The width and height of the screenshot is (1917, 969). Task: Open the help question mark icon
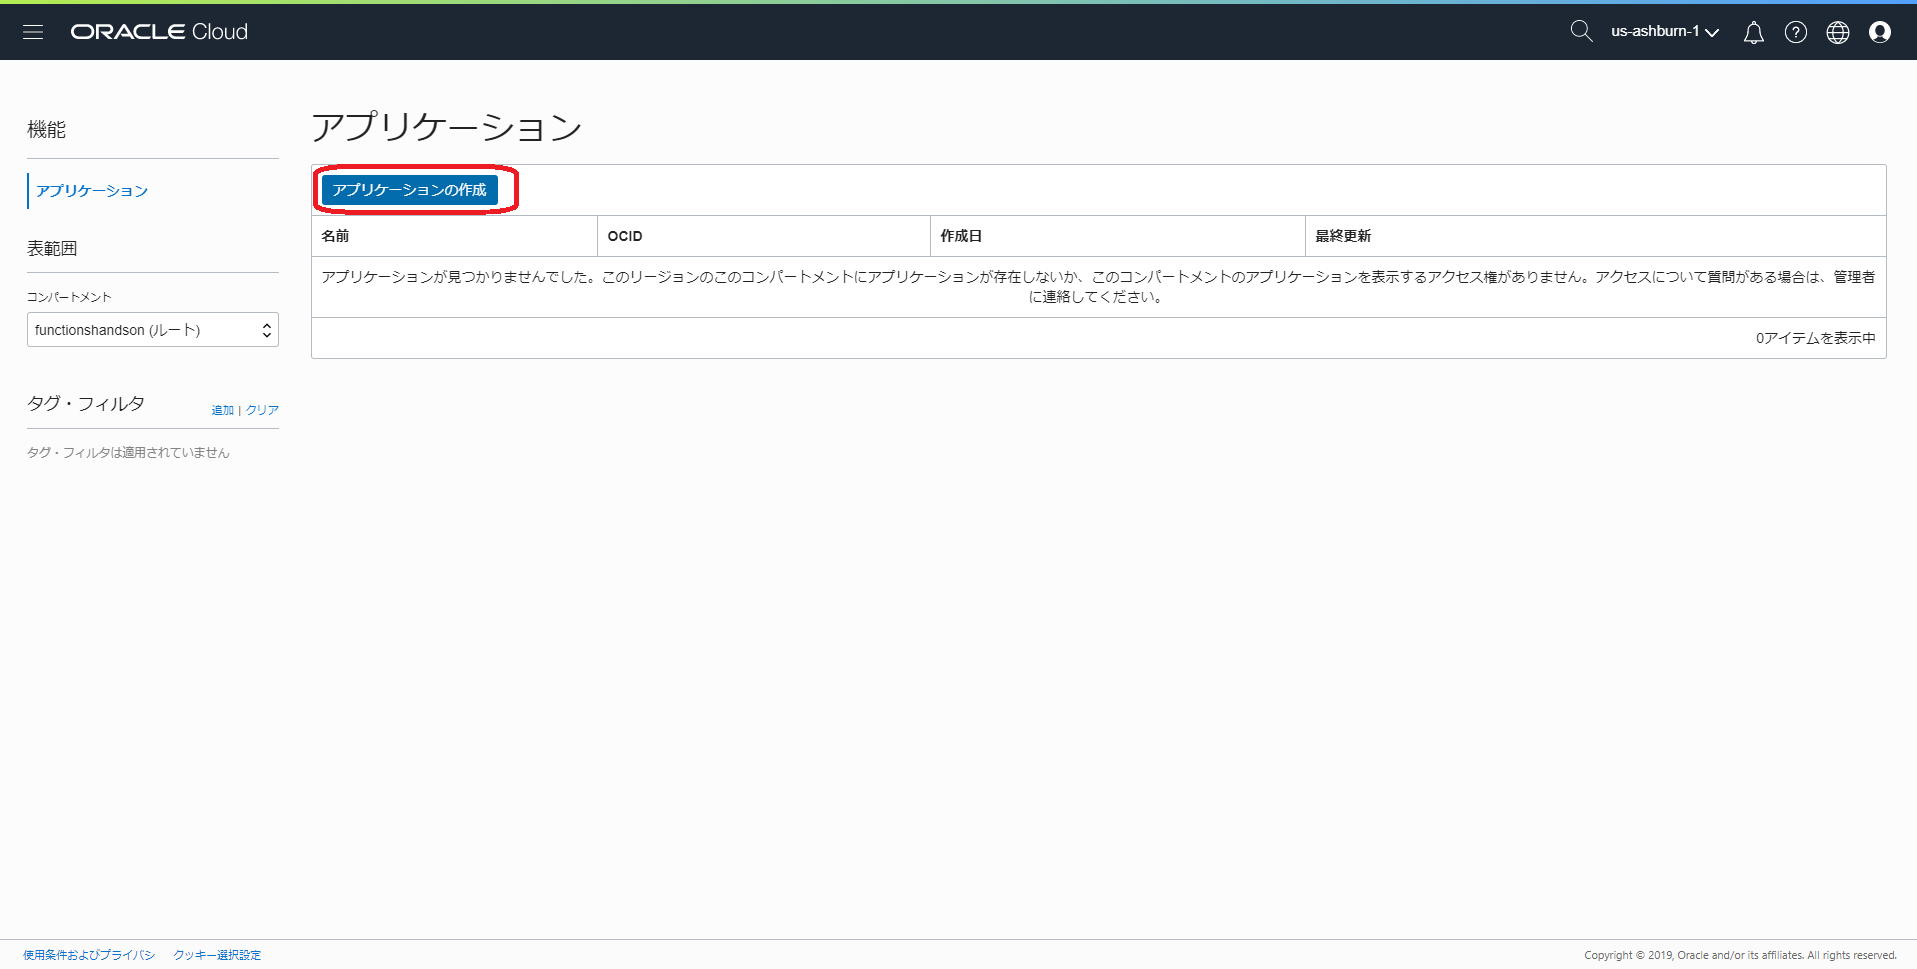point(1795,33)
